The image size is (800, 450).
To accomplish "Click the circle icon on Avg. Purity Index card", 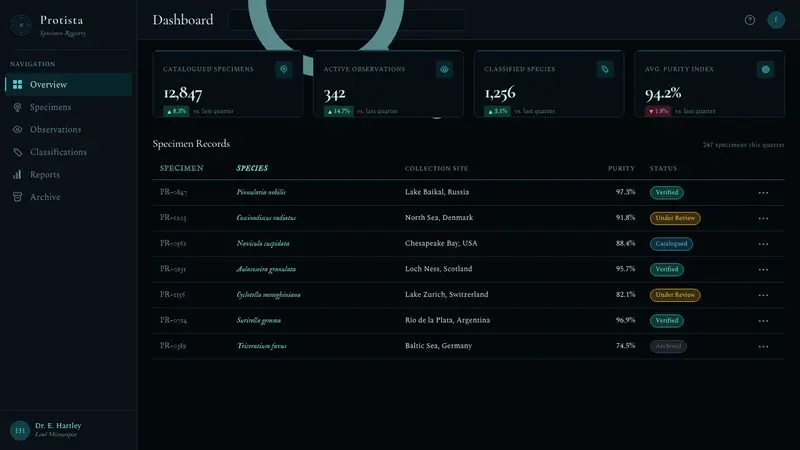I will [x=765, y=69].
